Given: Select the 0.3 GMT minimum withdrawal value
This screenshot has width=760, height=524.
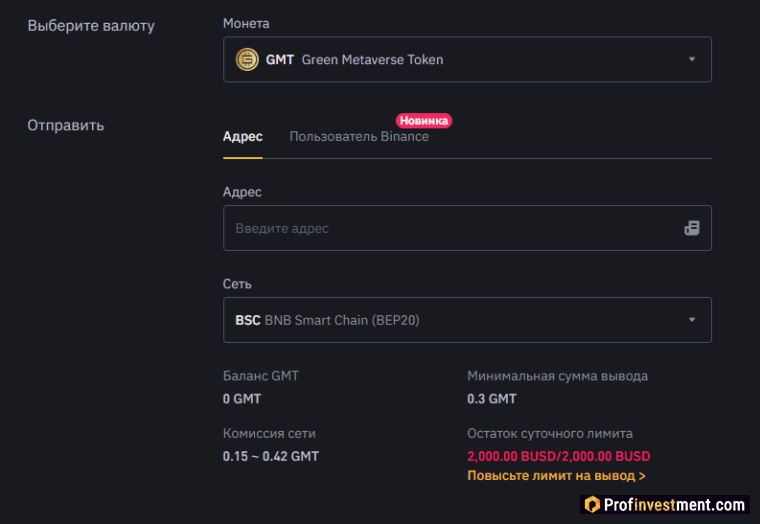Looking at the screenshot, I should 492,399.
